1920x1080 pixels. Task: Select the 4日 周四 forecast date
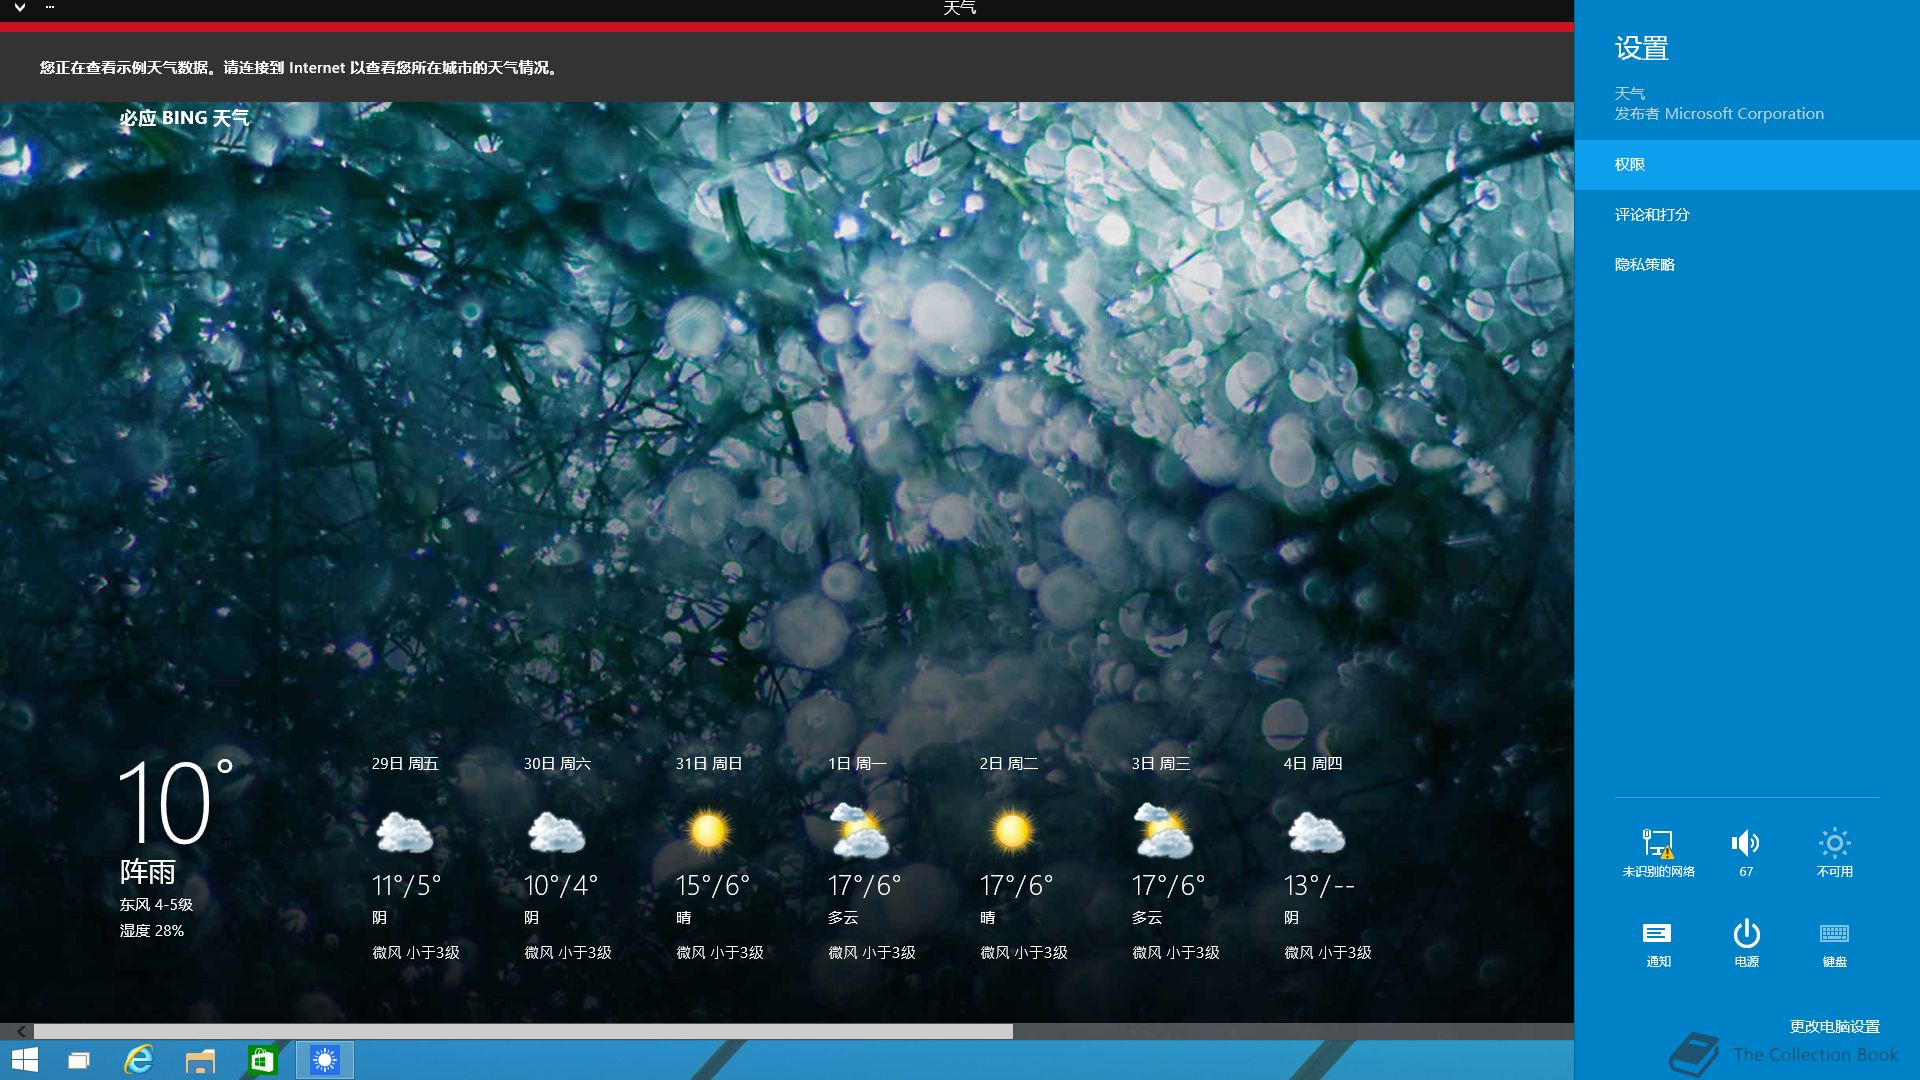click(1313, 763)
